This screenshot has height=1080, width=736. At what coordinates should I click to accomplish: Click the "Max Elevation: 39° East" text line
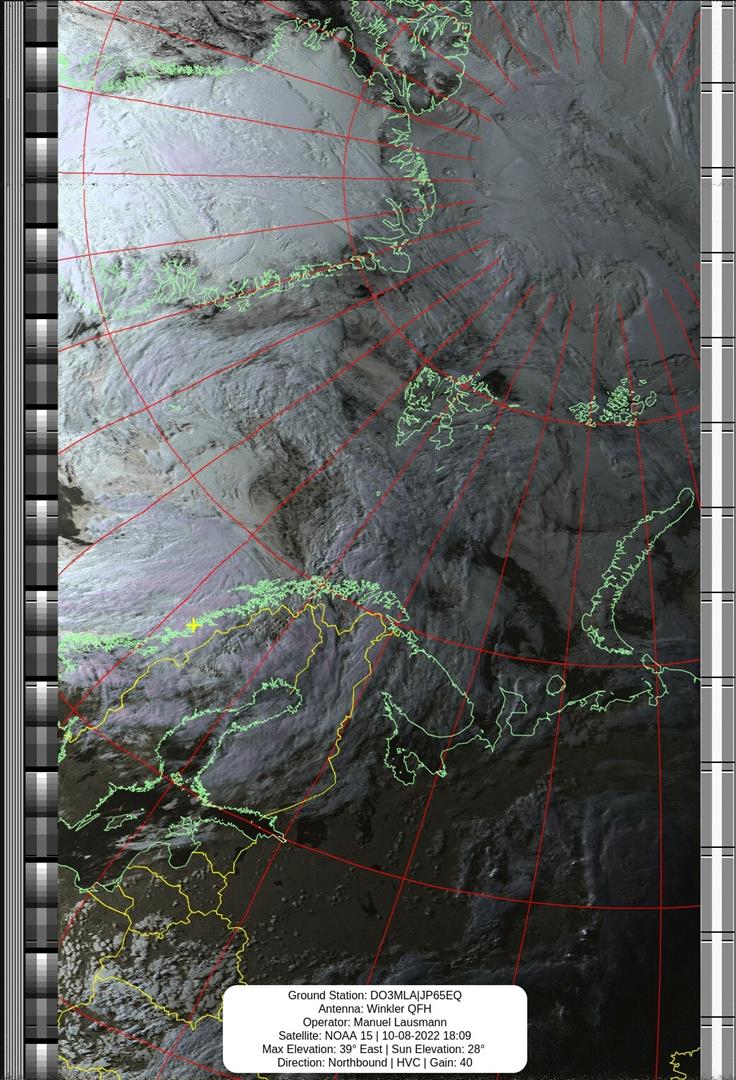(324, 1049)
